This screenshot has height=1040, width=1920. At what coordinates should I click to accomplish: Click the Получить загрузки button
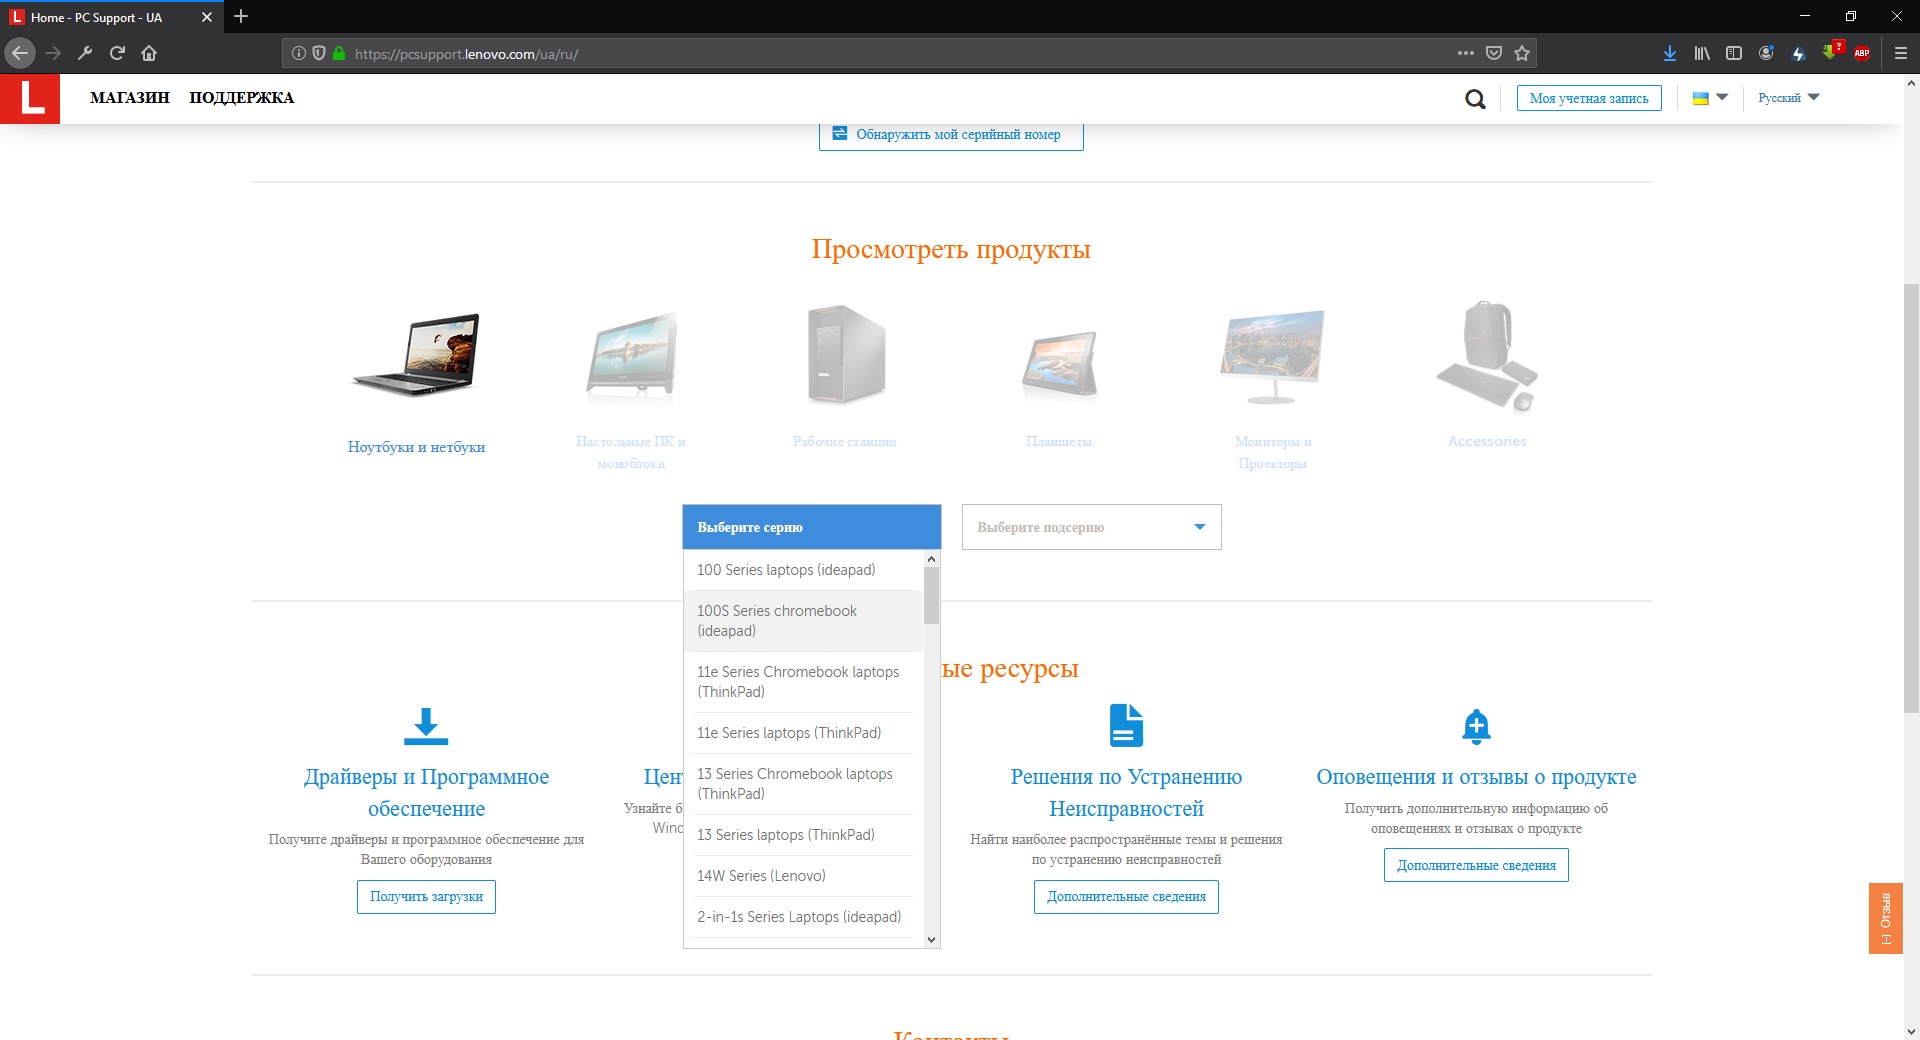click(426, 897)
